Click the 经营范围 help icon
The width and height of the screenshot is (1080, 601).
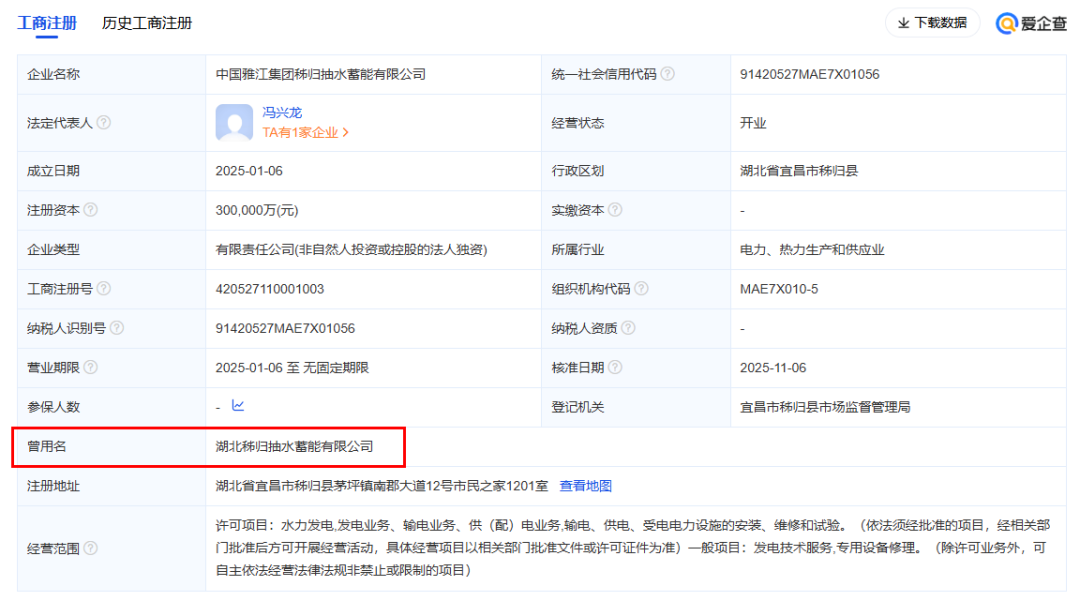(91, 548)
